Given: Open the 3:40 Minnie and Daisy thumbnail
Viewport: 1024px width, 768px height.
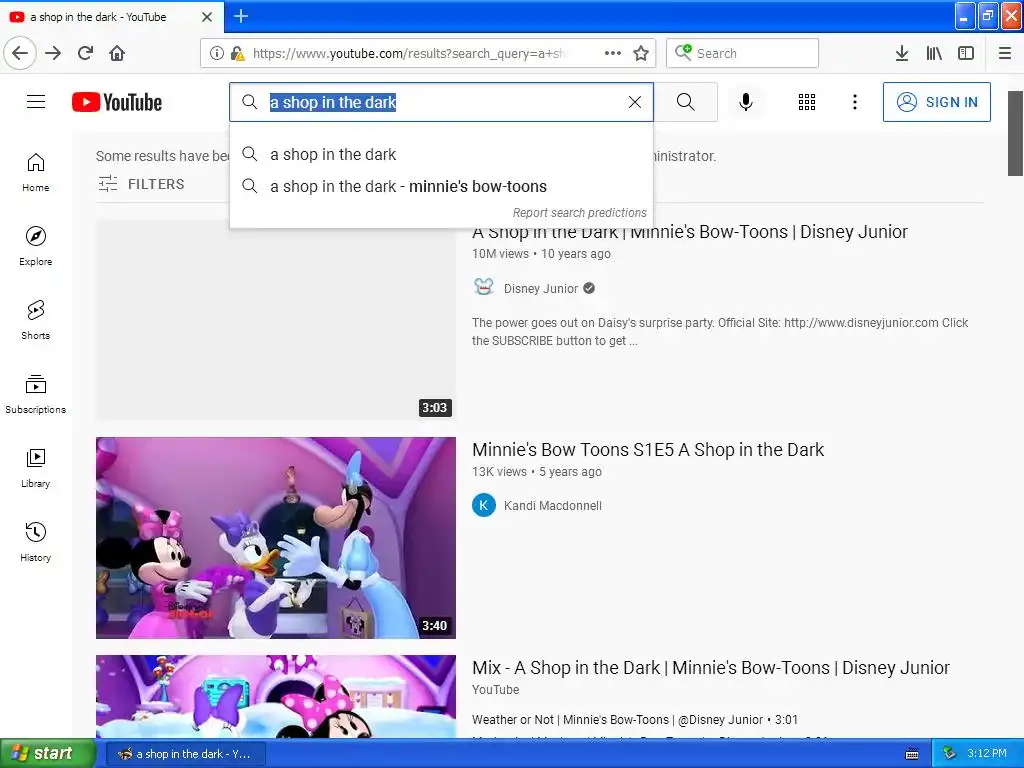Looking at the screenshot, I should pyautogui.click(x=276, y=537).
